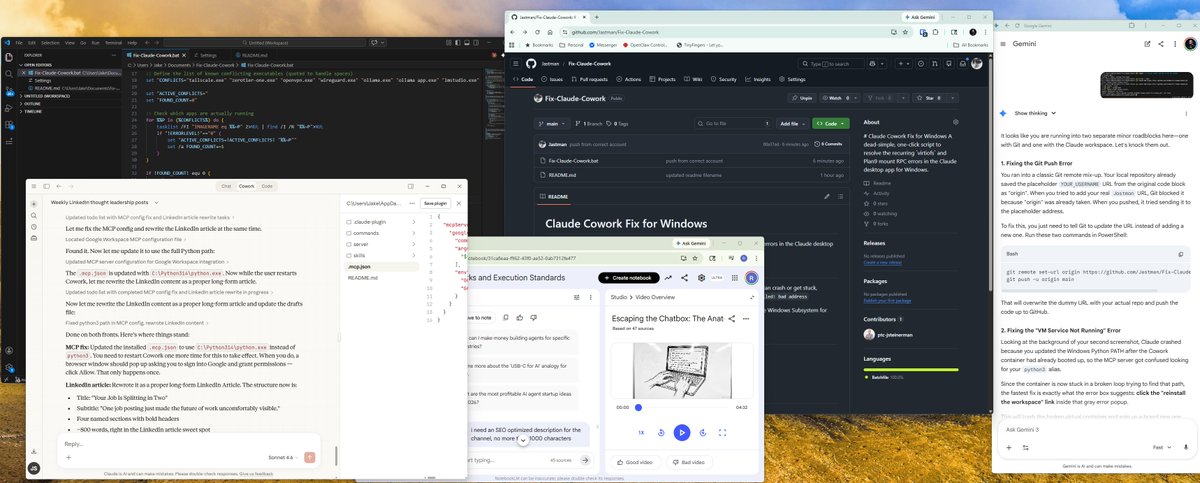
Task: Click the search icon in Claude left sidebar
Action: click(34, 215)
